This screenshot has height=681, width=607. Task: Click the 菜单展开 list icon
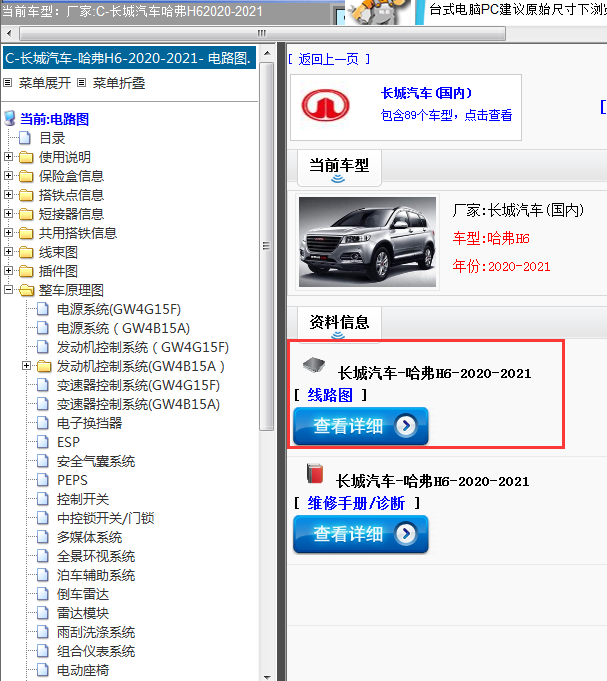7,83
